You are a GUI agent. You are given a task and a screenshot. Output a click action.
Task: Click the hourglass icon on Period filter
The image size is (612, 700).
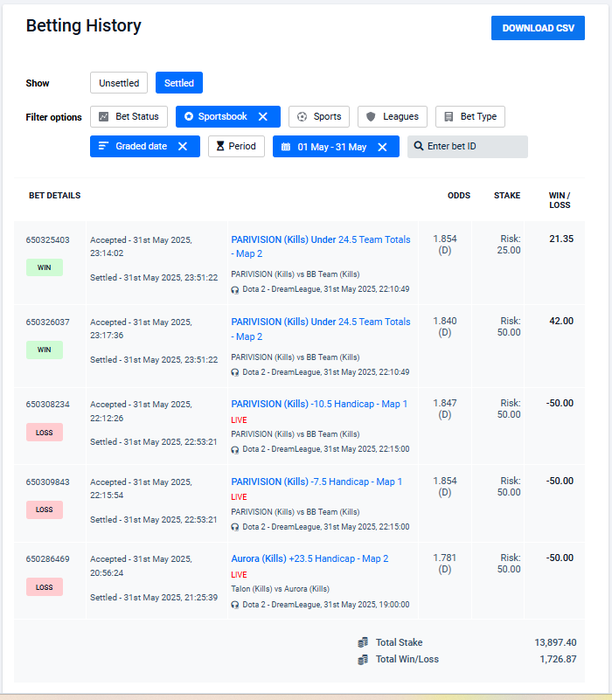click(x=219, y=147)
